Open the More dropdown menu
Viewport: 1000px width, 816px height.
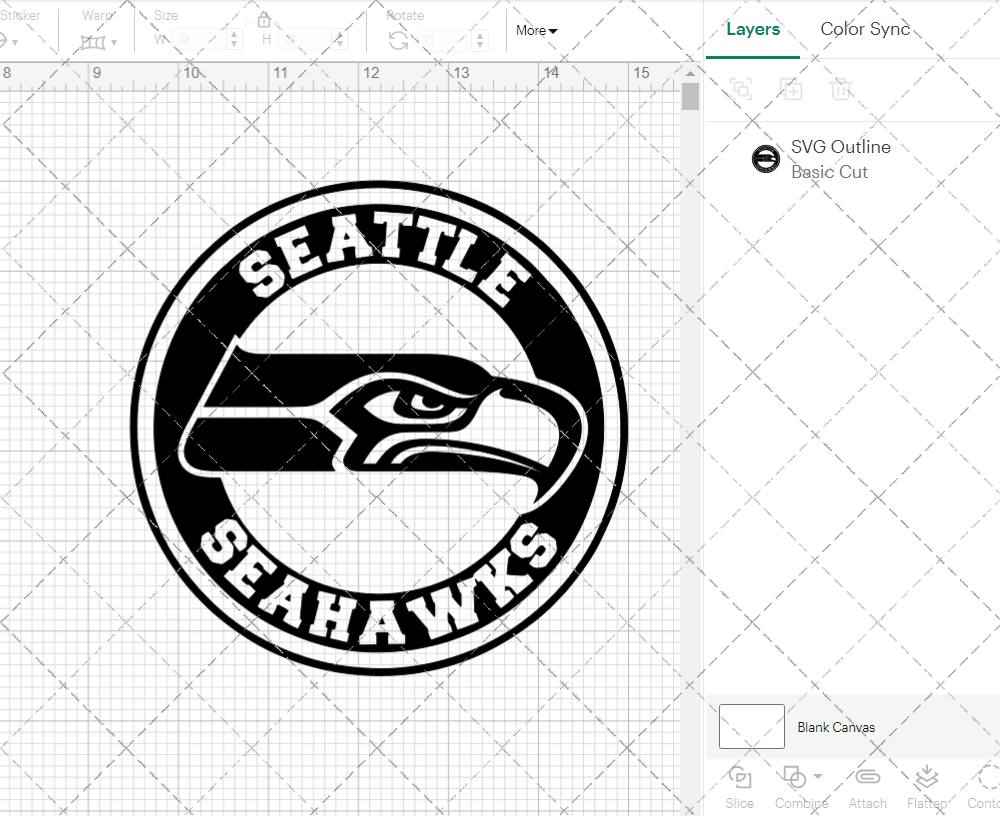[x=537, y=31]
